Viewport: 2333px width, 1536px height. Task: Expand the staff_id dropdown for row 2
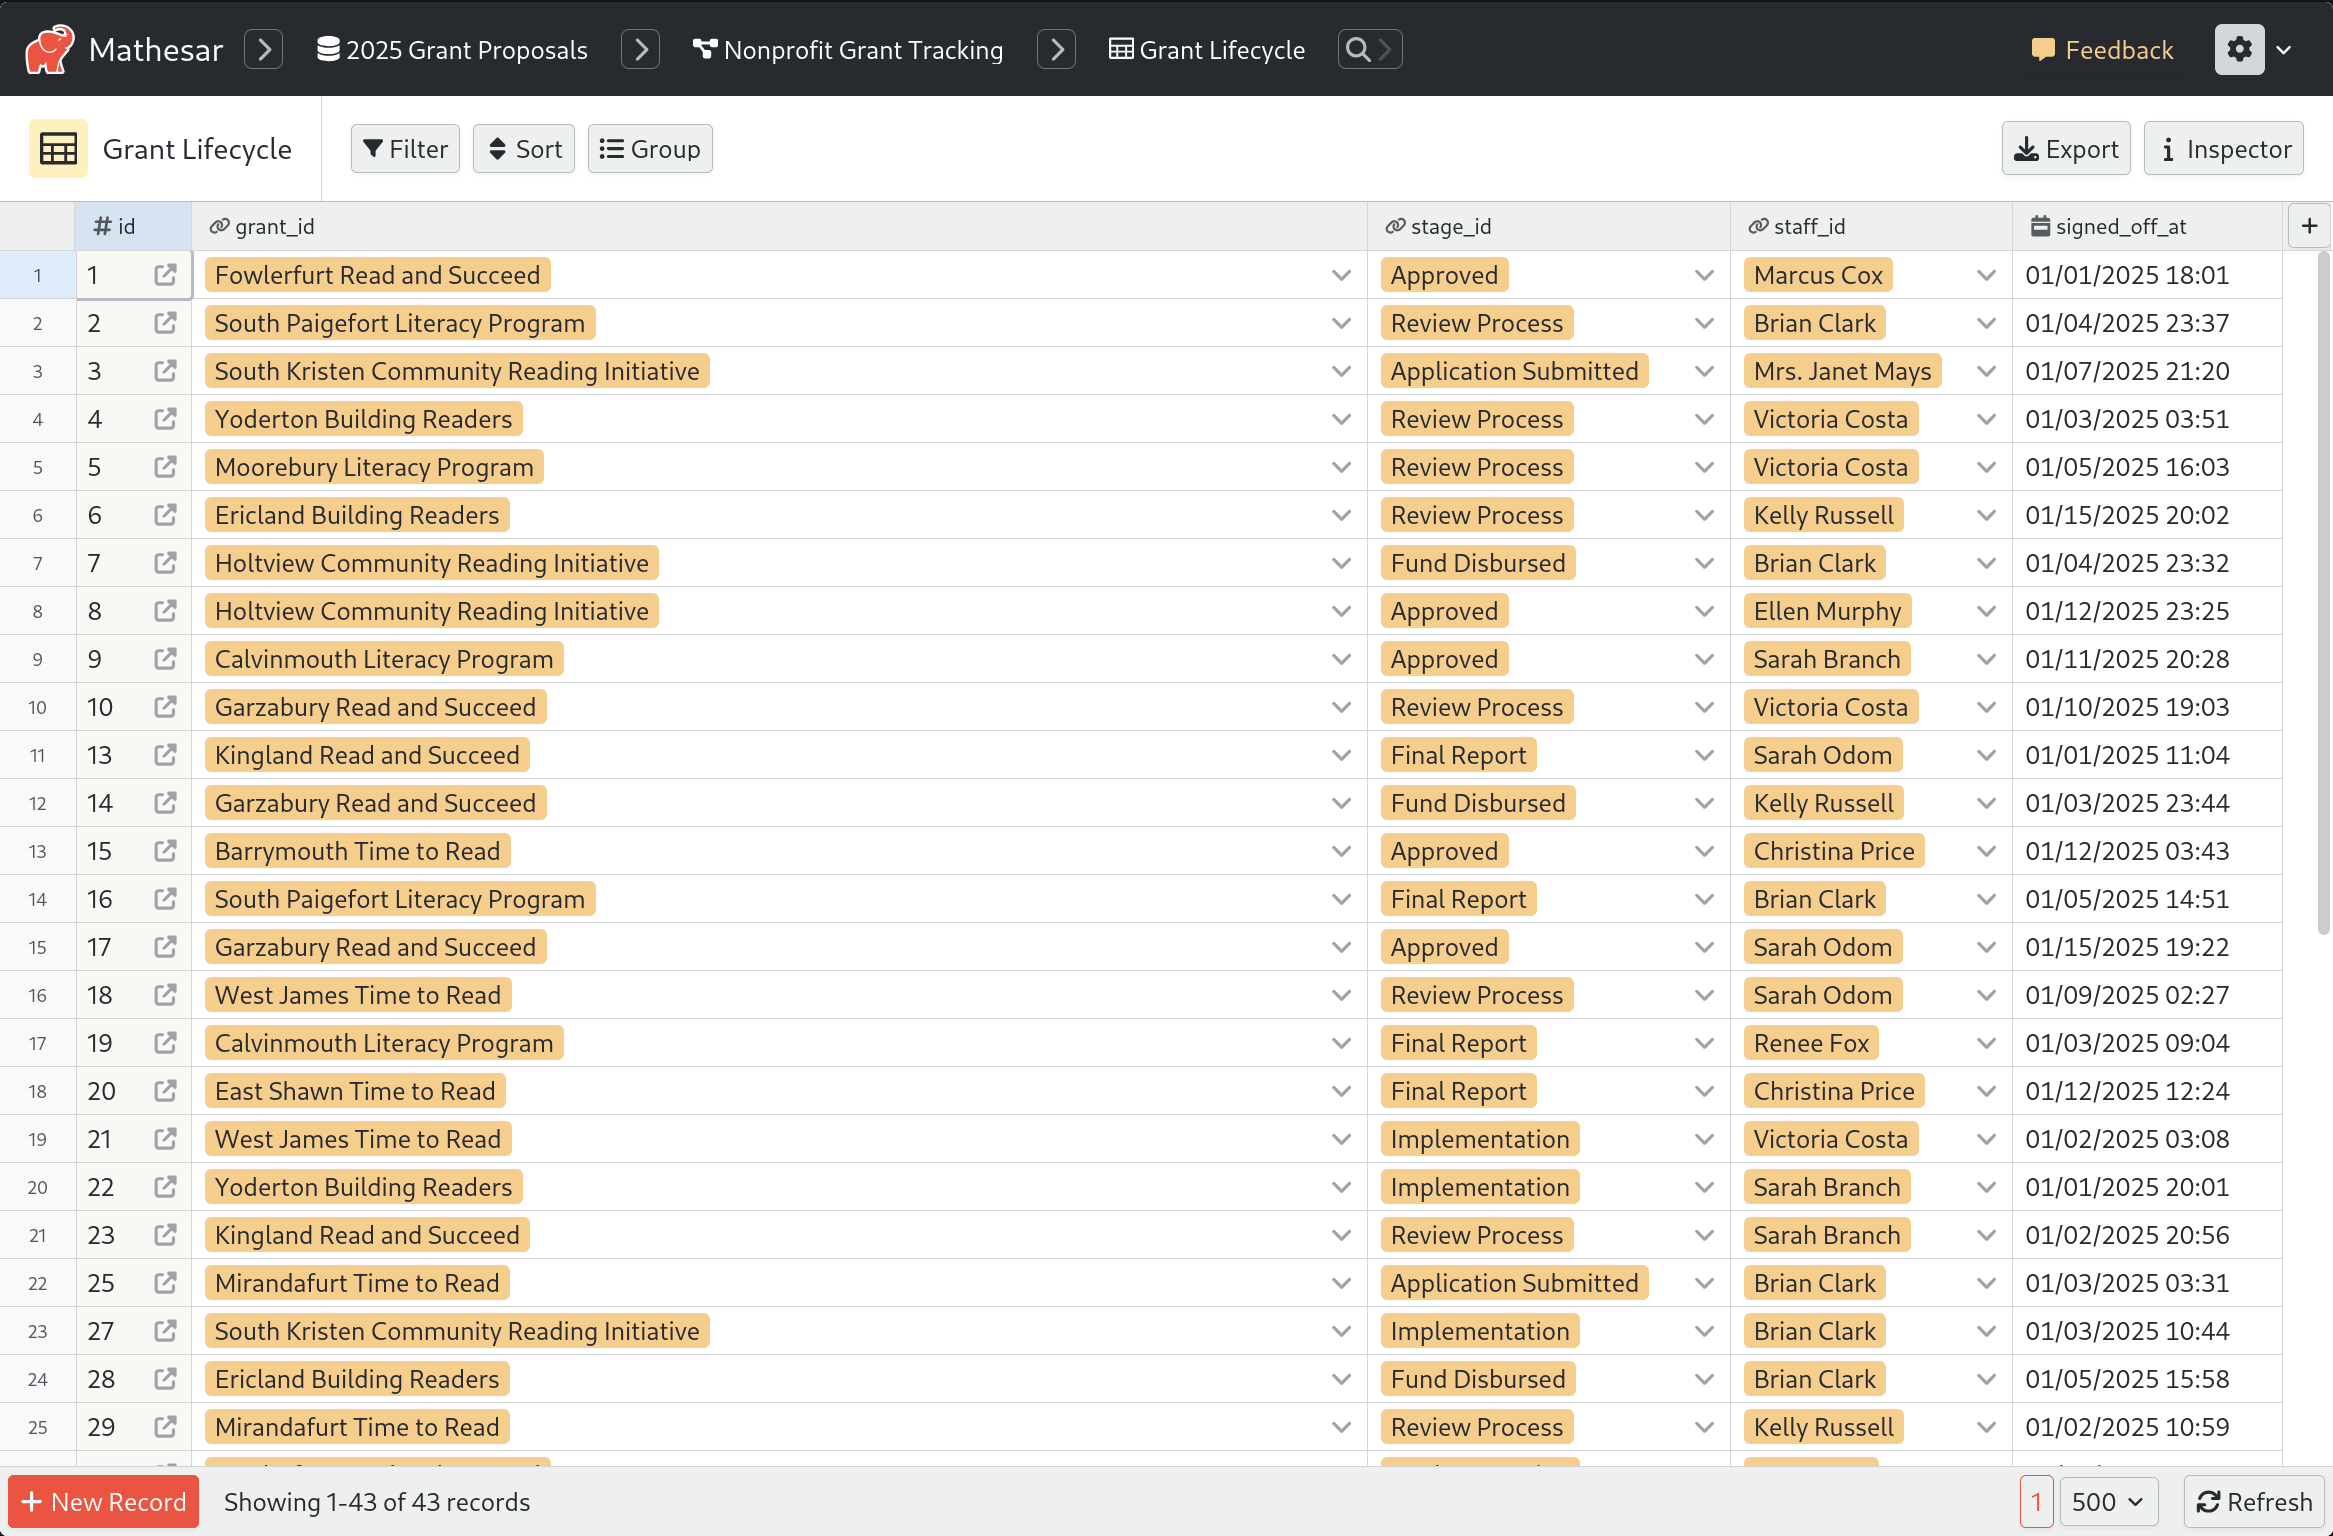tap(1987, 322)
